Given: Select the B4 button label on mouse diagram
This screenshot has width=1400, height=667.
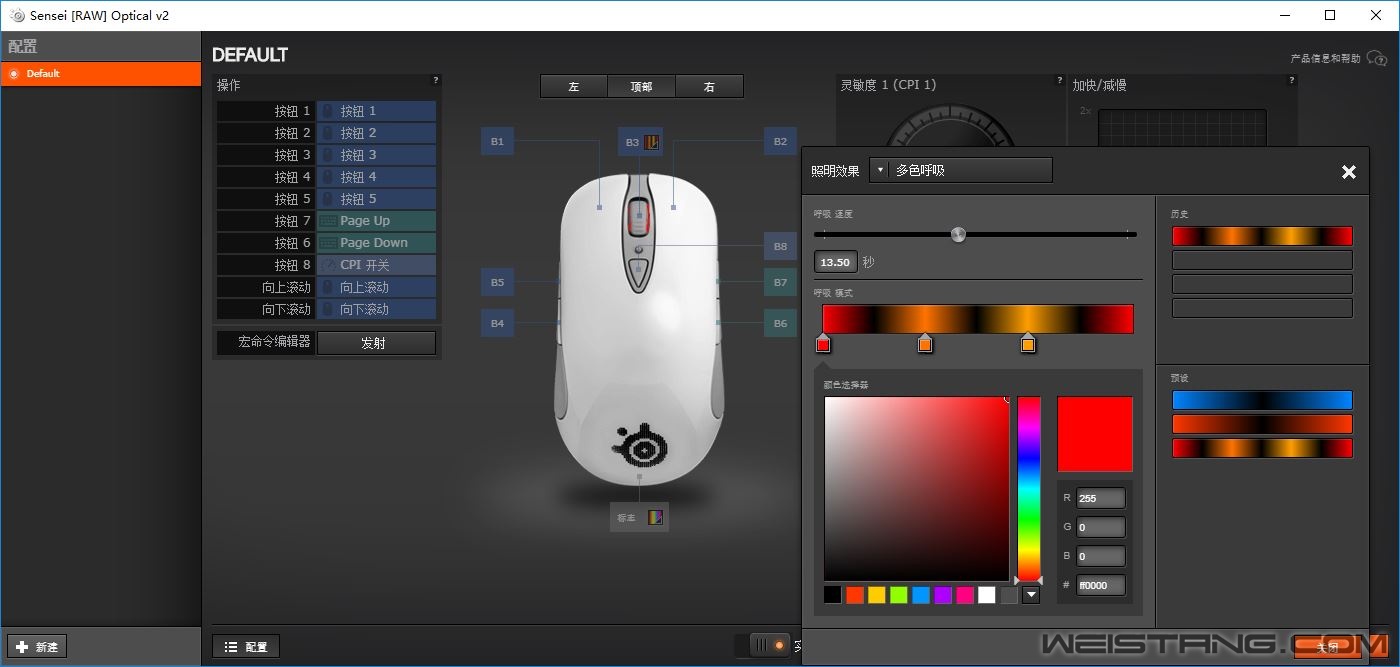Looking at the screenshot, I should tap(497, 323).
